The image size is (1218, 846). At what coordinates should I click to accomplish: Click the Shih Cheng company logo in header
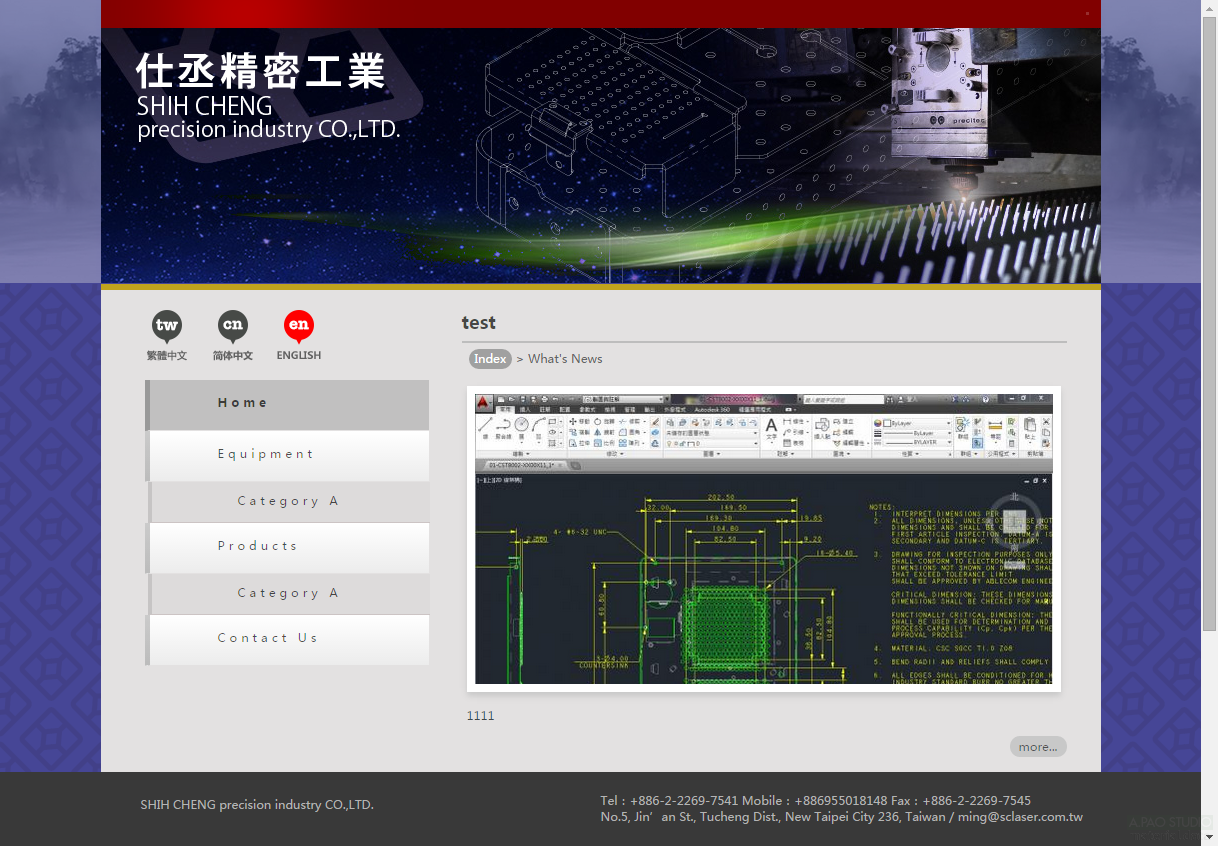click(x=267, y=96)
